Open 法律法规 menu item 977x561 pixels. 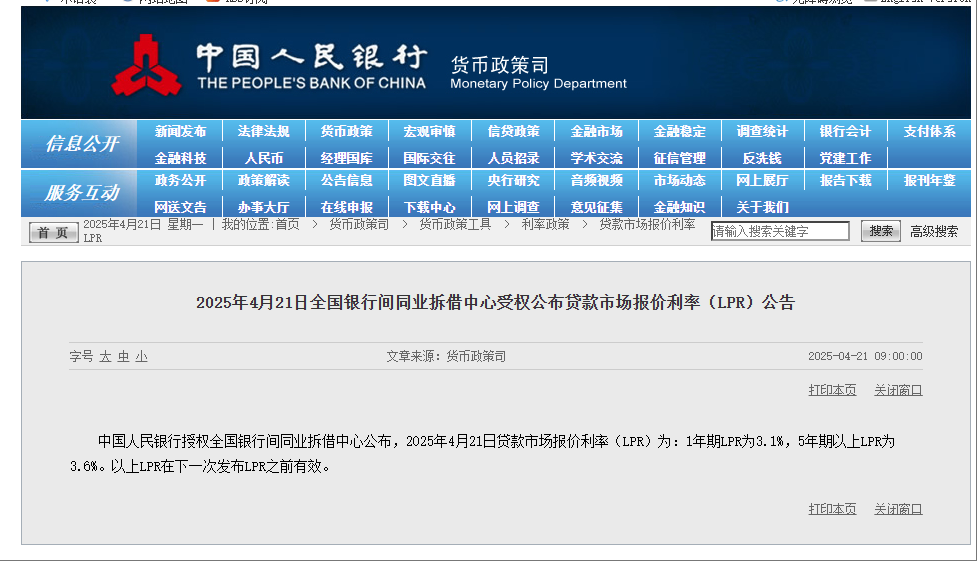point(264,132)
